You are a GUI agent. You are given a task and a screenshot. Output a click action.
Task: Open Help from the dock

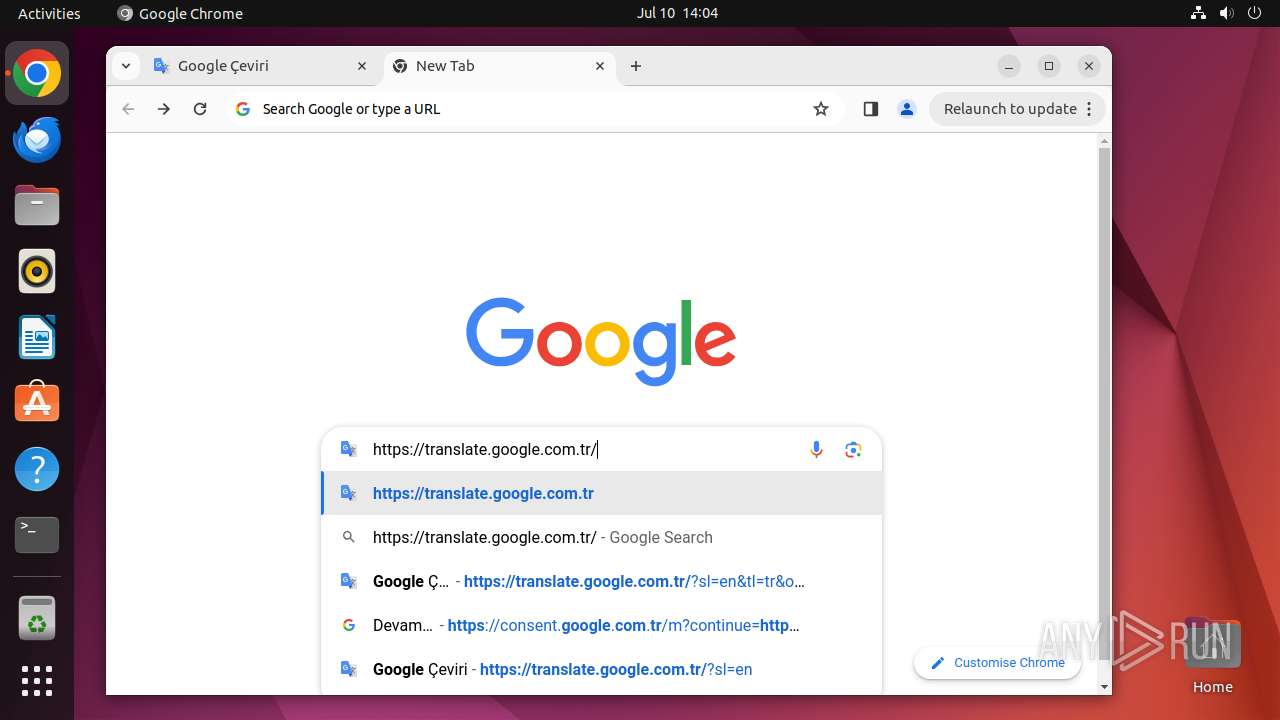pos(37,469)
